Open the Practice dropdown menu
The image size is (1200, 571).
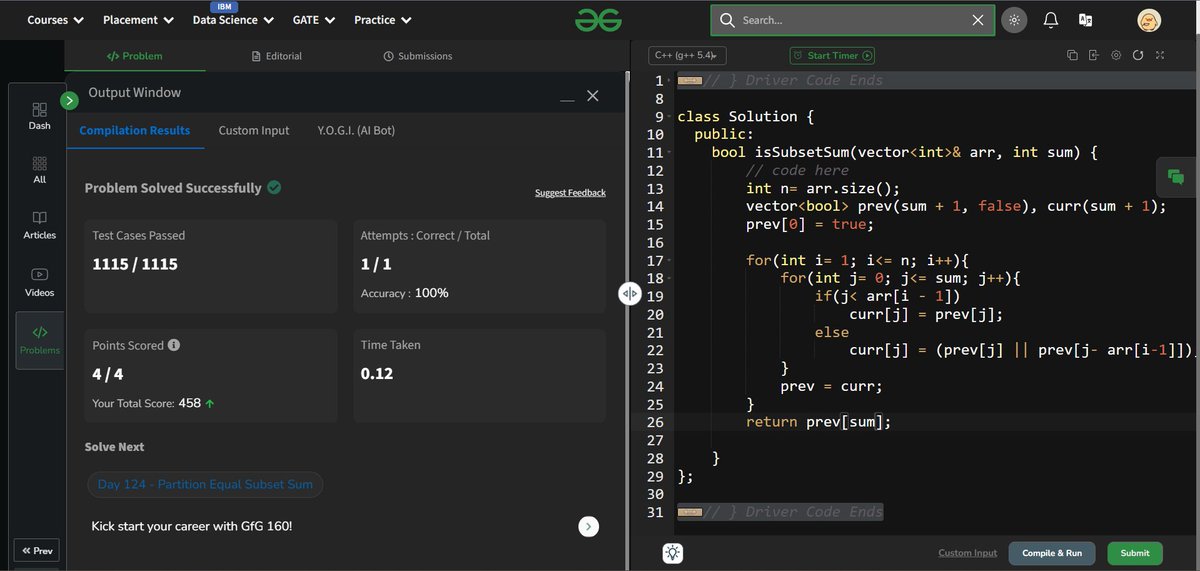(x=382, y=20)
